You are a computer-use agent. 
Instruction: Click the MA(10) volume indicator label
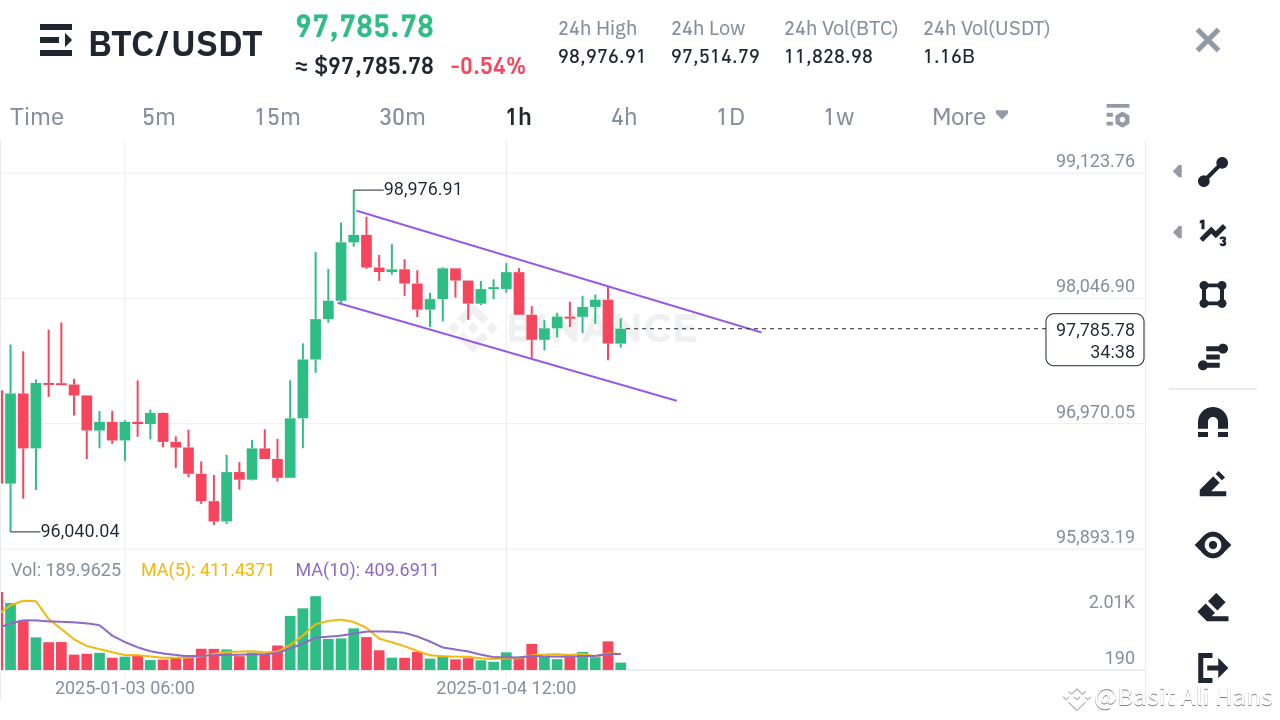pyautogui.click(x=367, y=569)
